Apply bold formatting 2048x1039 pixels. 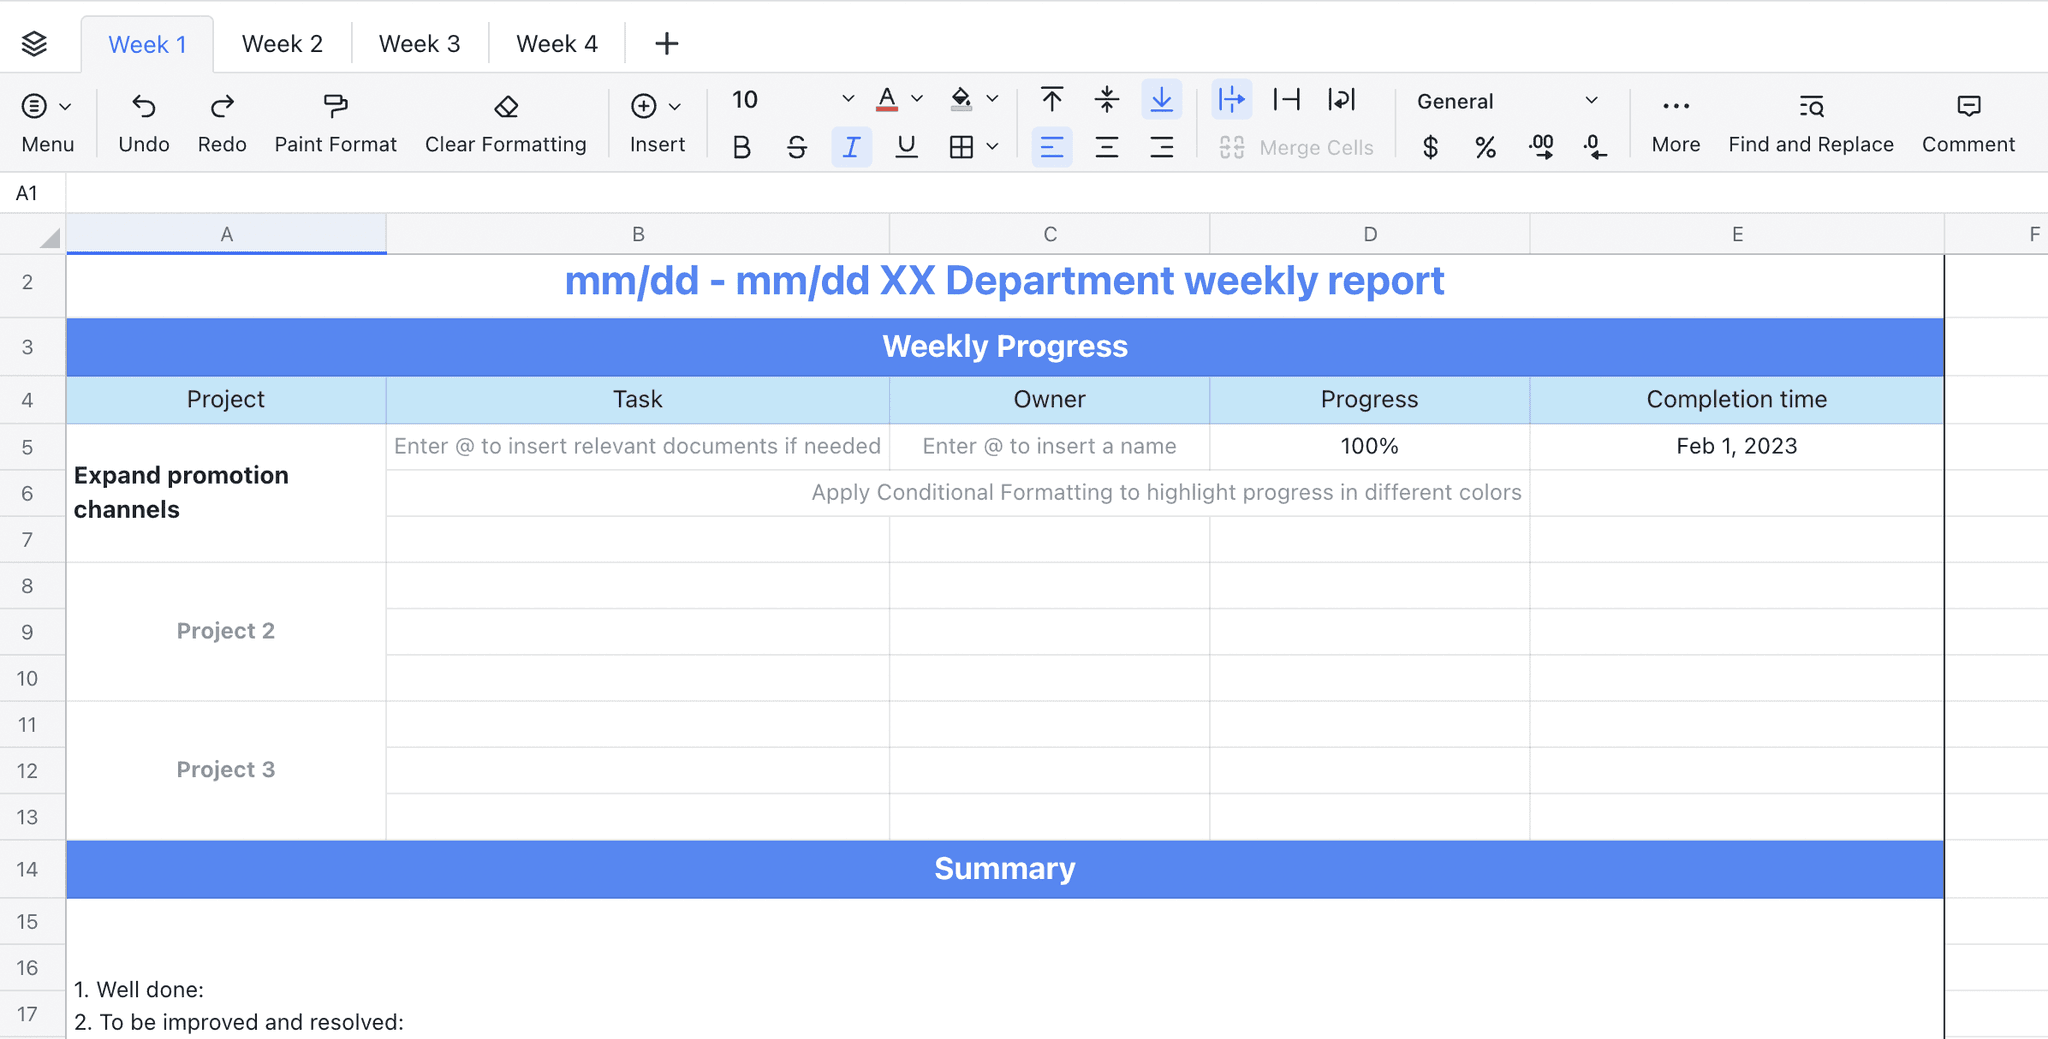click(740, 147)
